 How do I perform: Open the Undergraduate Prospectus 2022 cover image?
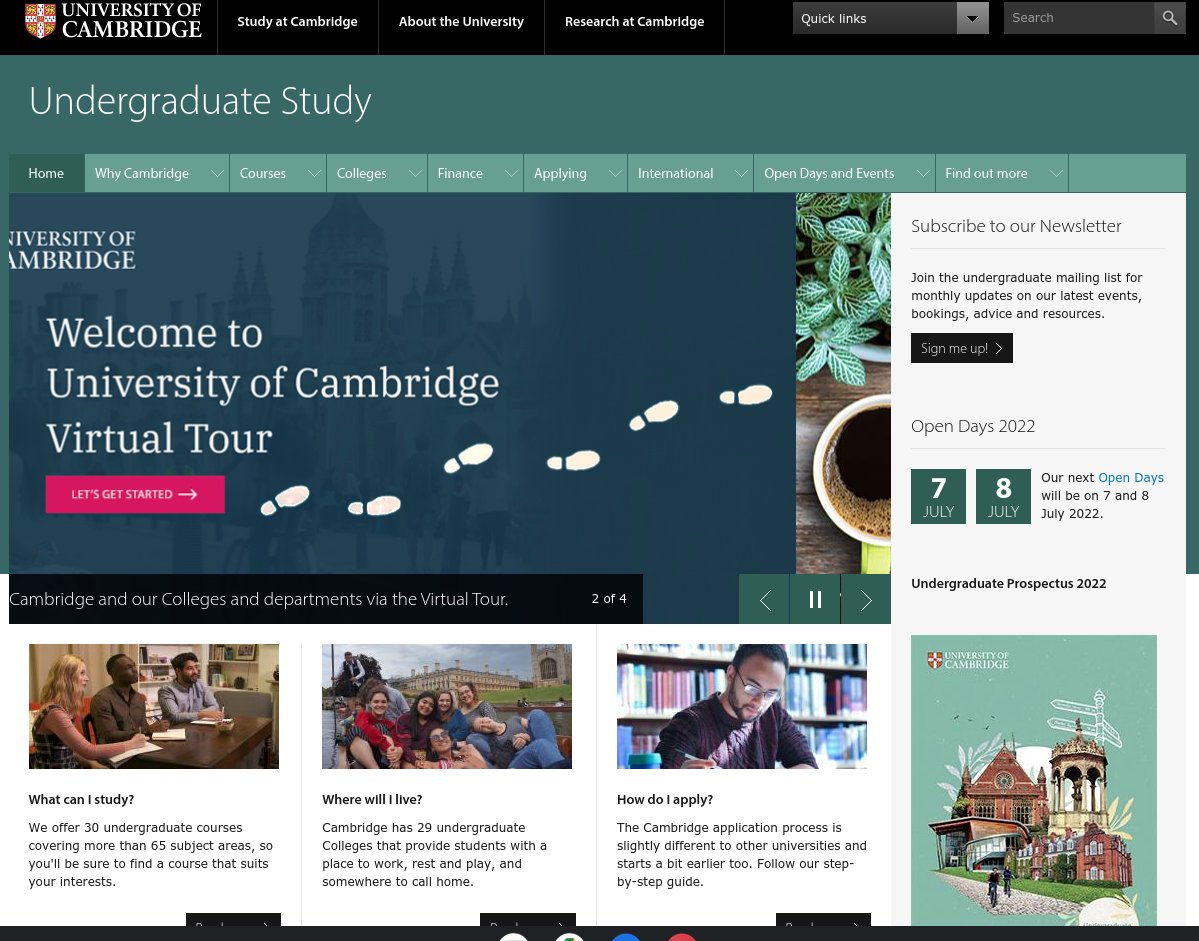(x=1034, y=780)
